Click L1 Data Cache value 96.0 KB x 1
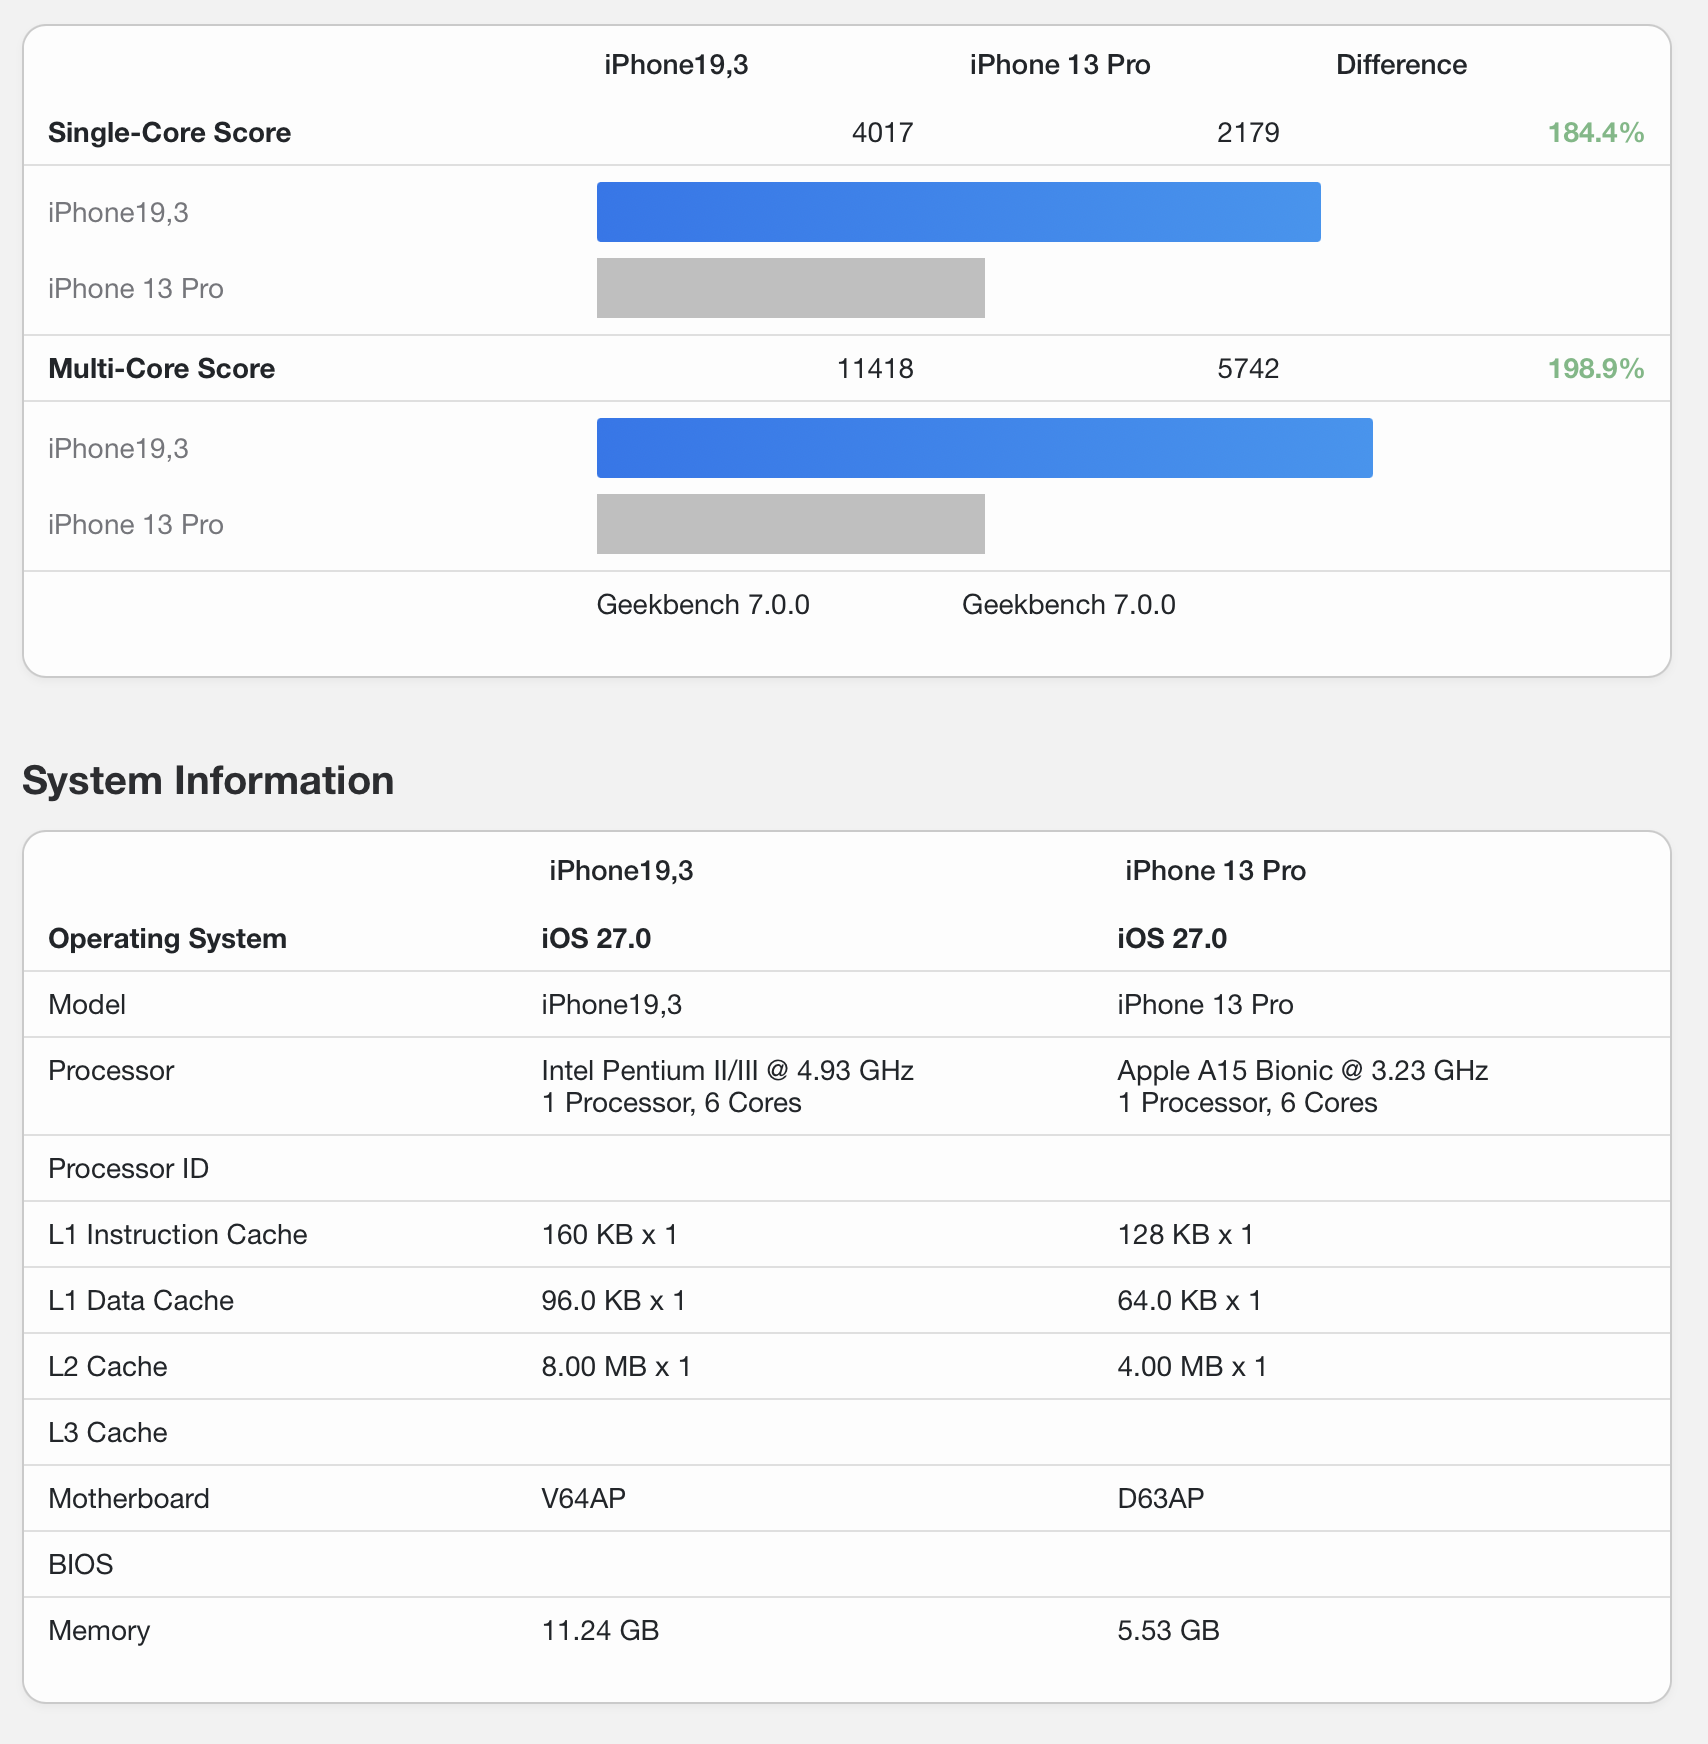The image size is (1708, 1744). (613, 1301)
